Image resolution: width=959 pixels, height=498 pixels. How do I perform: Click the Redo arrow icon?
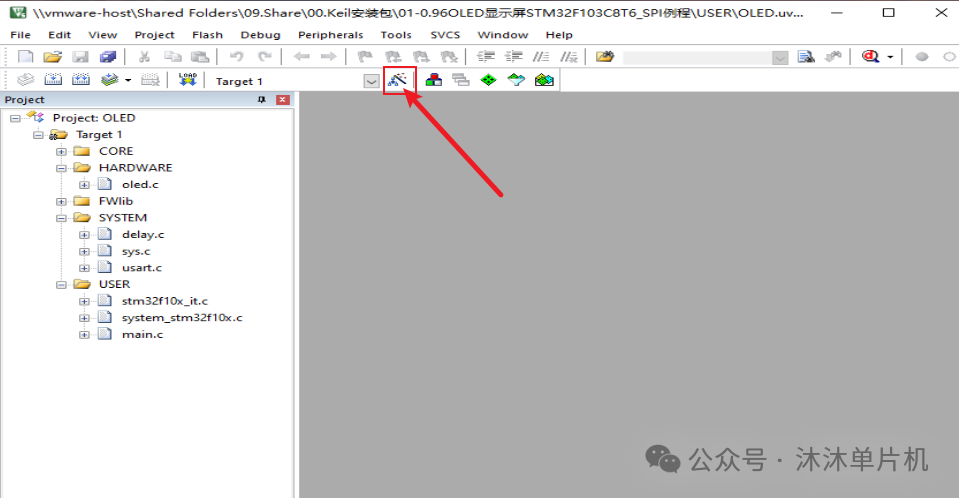point(264,57)
